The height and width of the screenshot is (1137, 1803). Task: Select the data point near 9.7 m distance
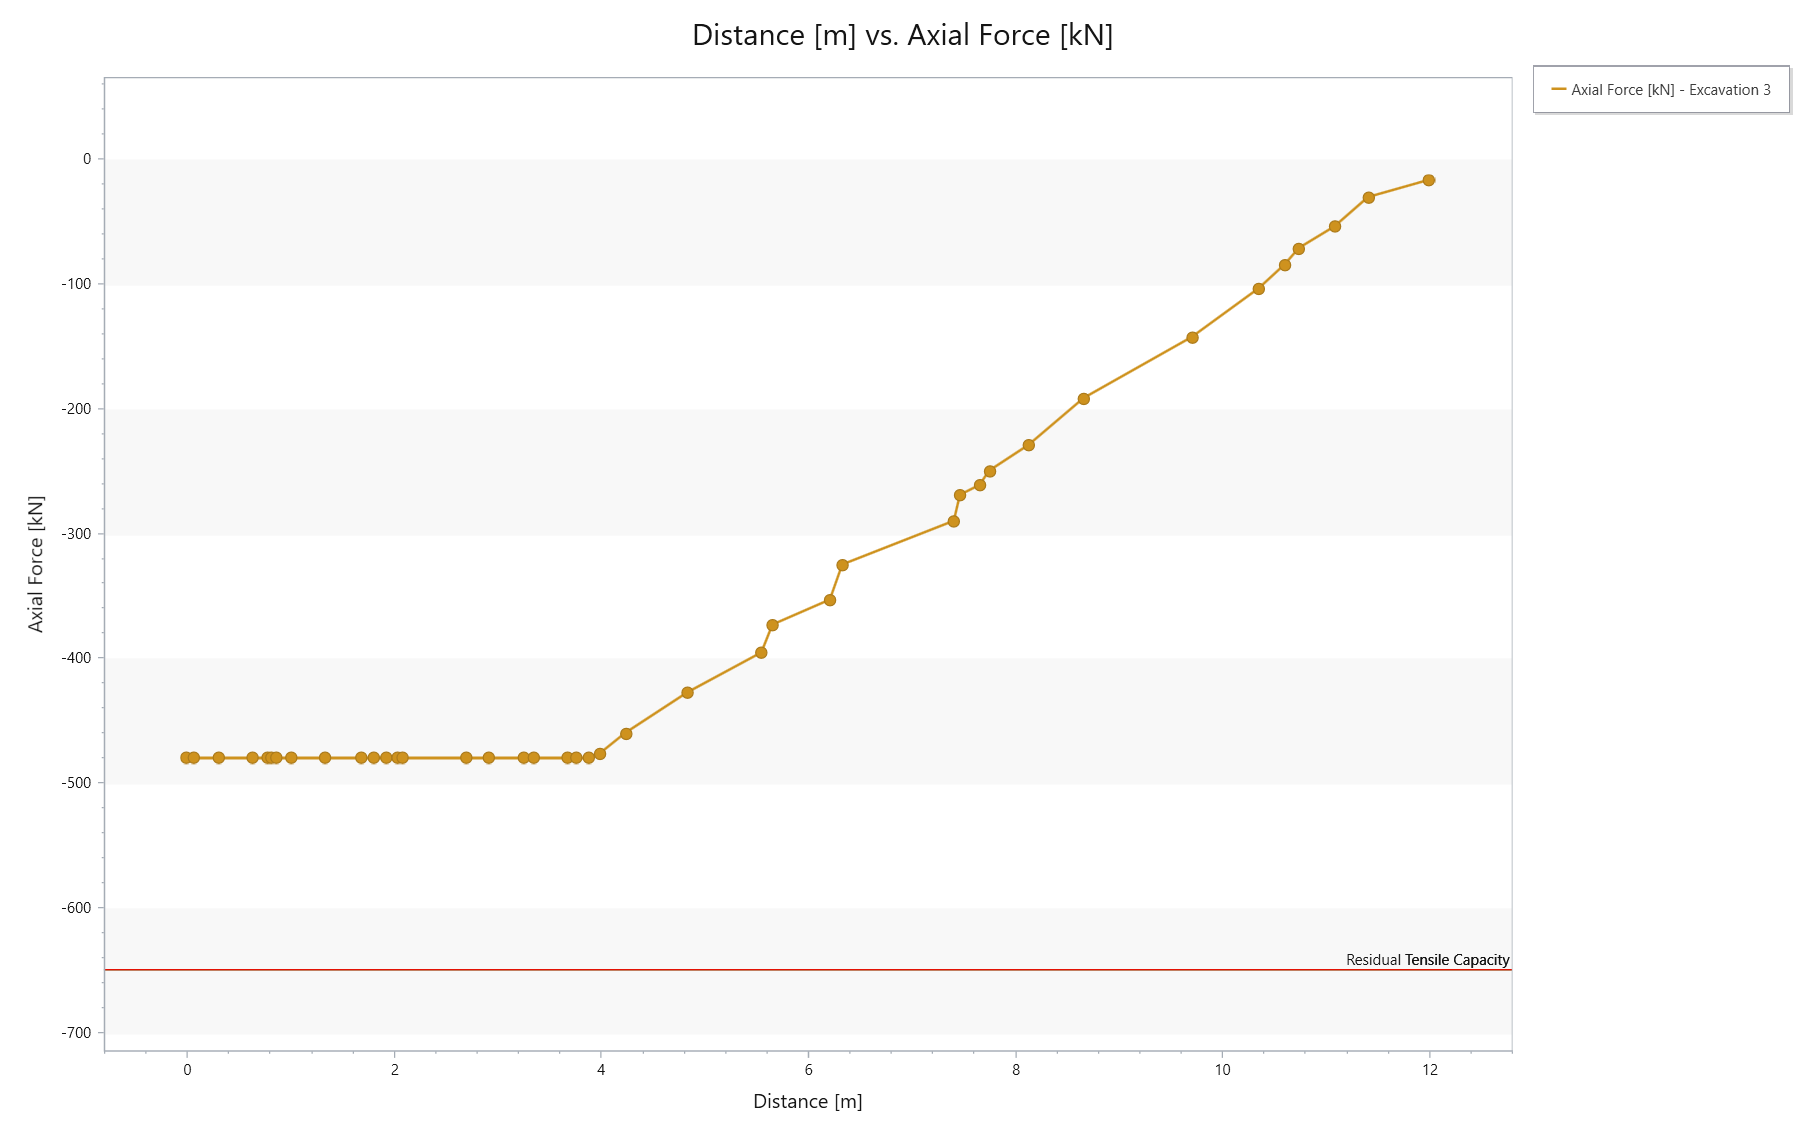(1192, 338)
